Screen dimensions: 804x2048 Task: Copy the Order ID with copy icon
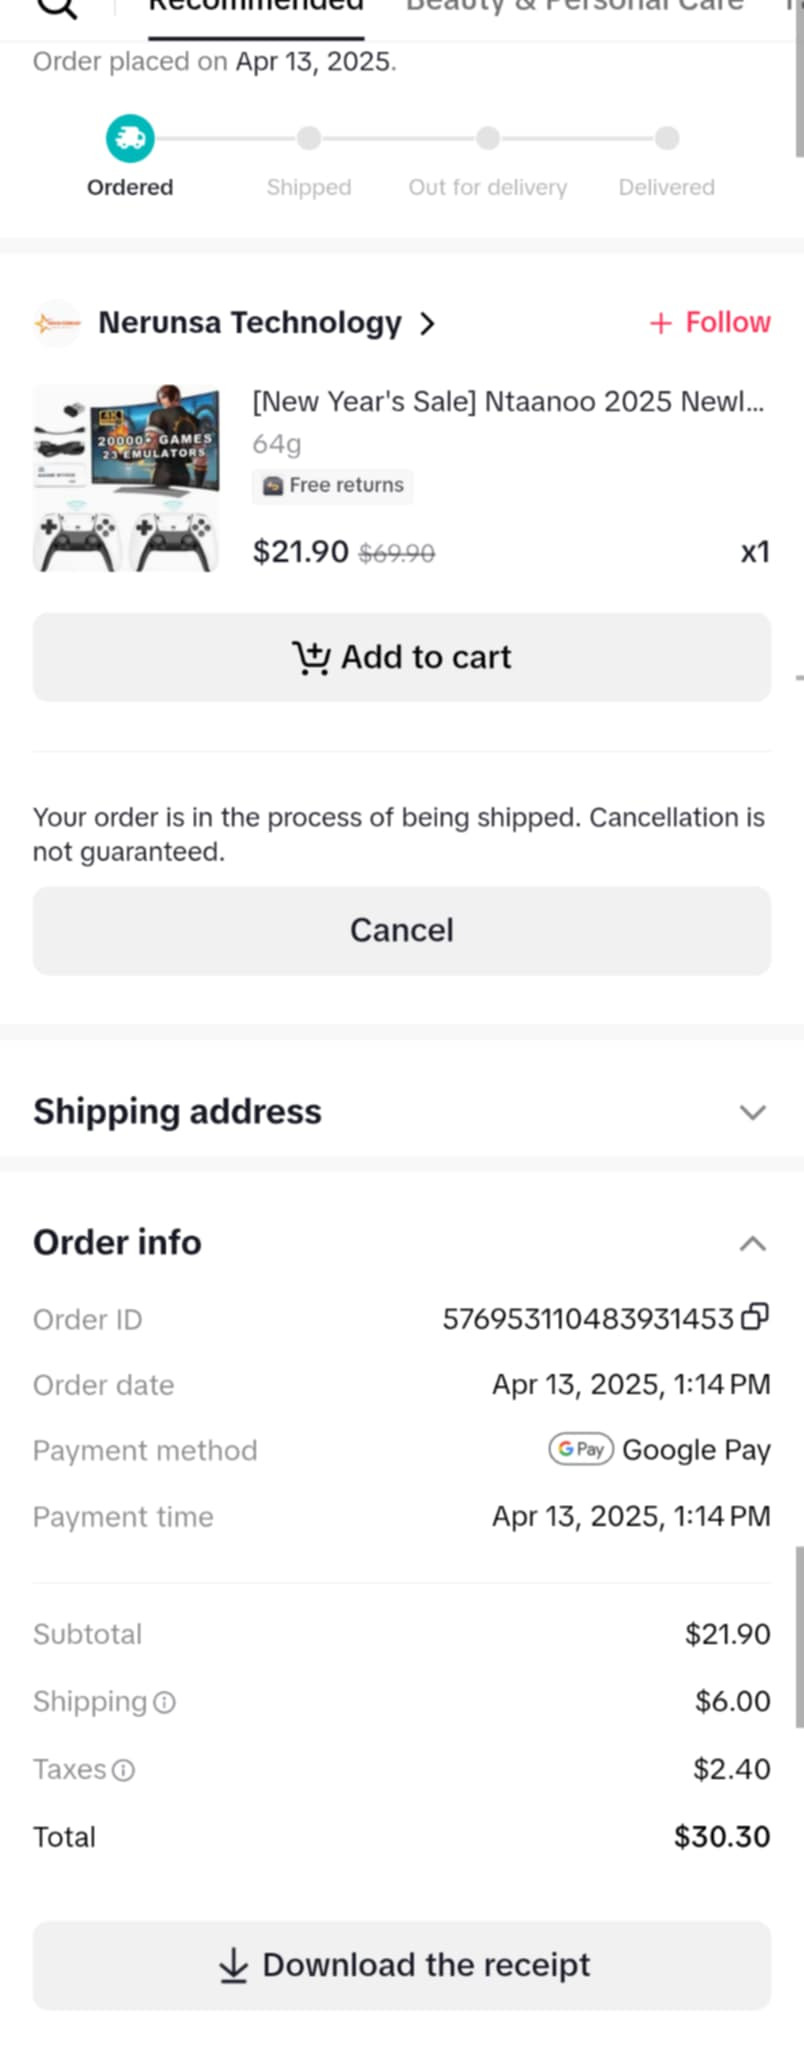755,1317
